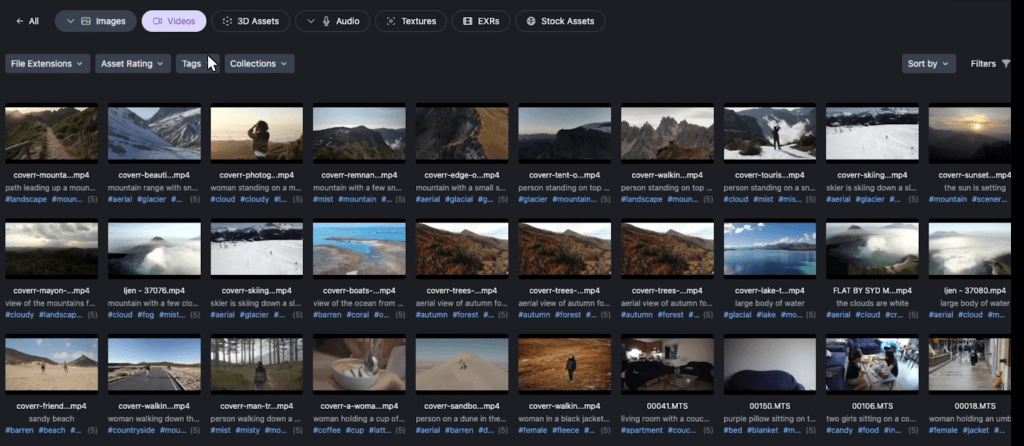
Task: Open the Tags filter
Action: pos(191,64)
